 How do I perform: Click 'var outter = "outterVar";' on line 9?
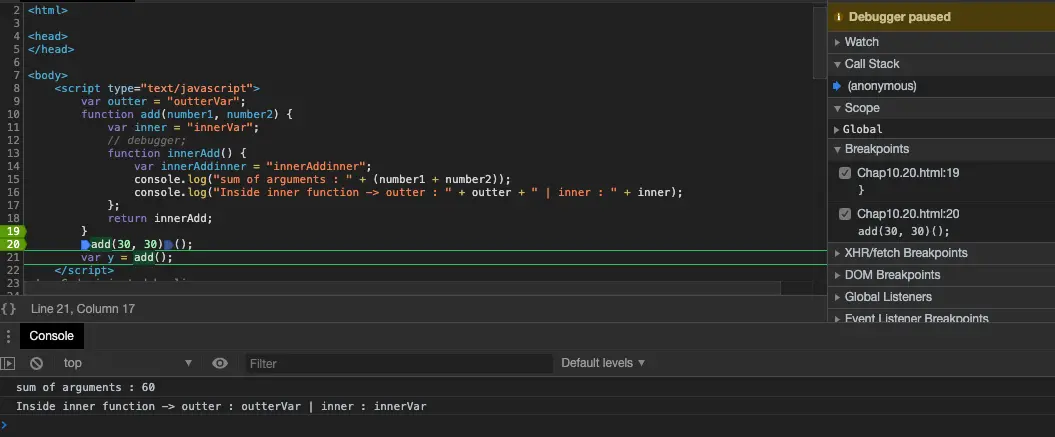[x=163, y=101]
